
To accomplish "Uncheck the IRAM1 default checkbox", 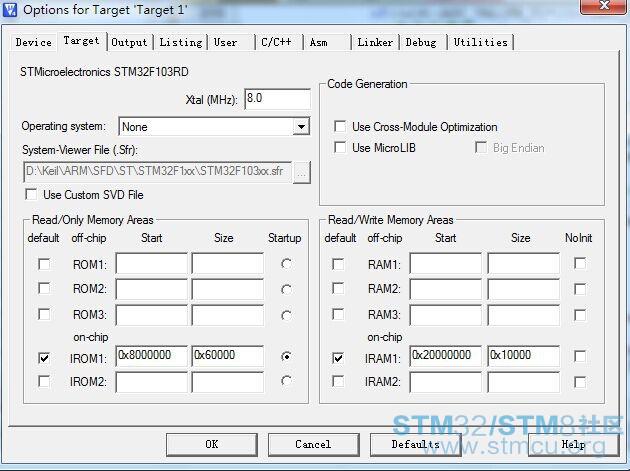I will 338,358.
